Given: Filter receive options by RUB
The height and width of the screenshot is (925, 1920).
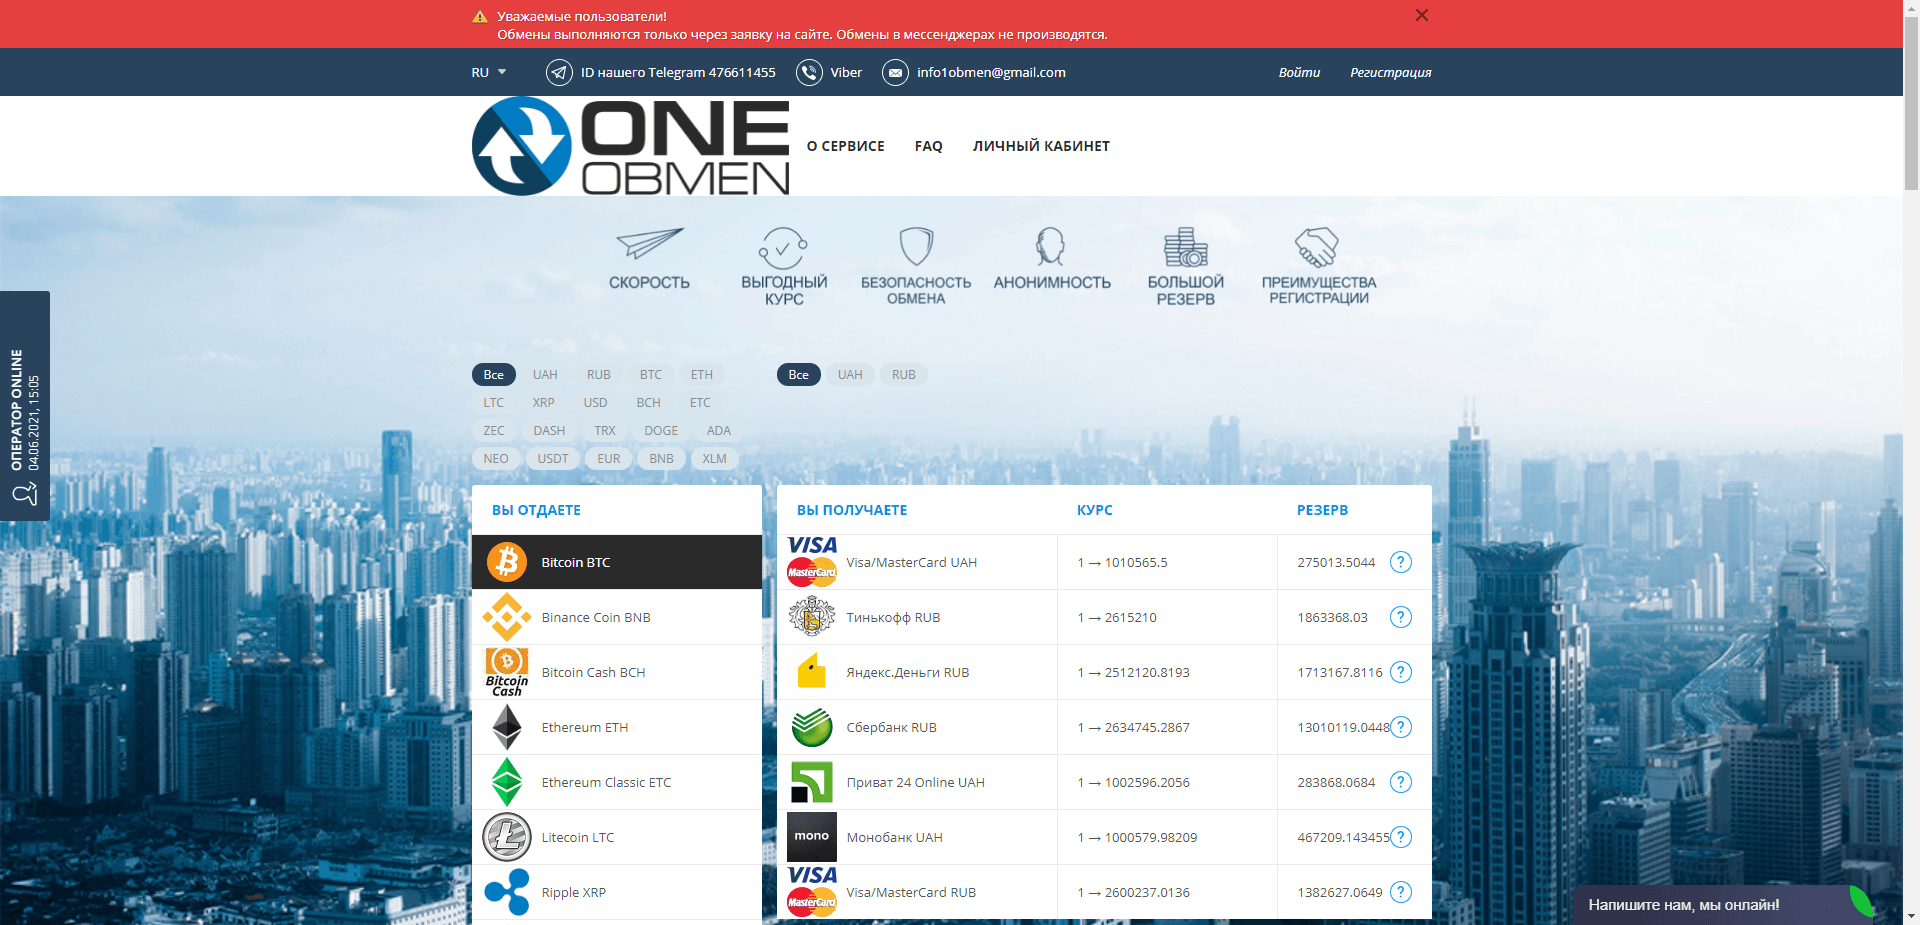Looking at the screenshot, I should pos(903,375).
